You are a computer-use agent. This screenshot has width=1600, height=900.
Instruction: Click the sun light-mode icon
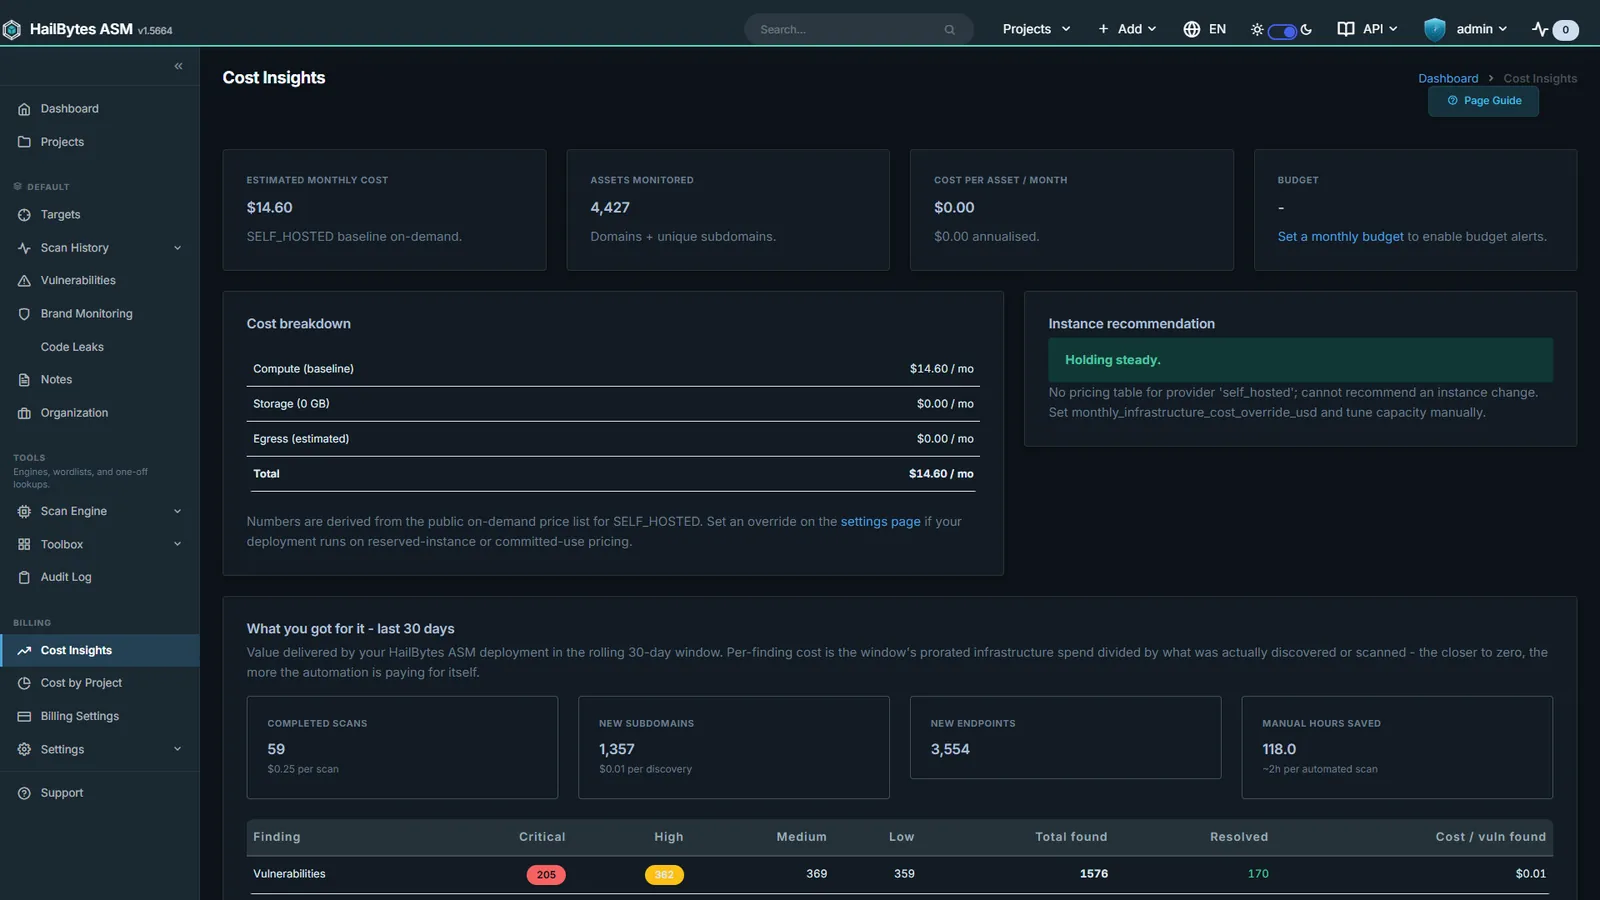[1257, 30]
